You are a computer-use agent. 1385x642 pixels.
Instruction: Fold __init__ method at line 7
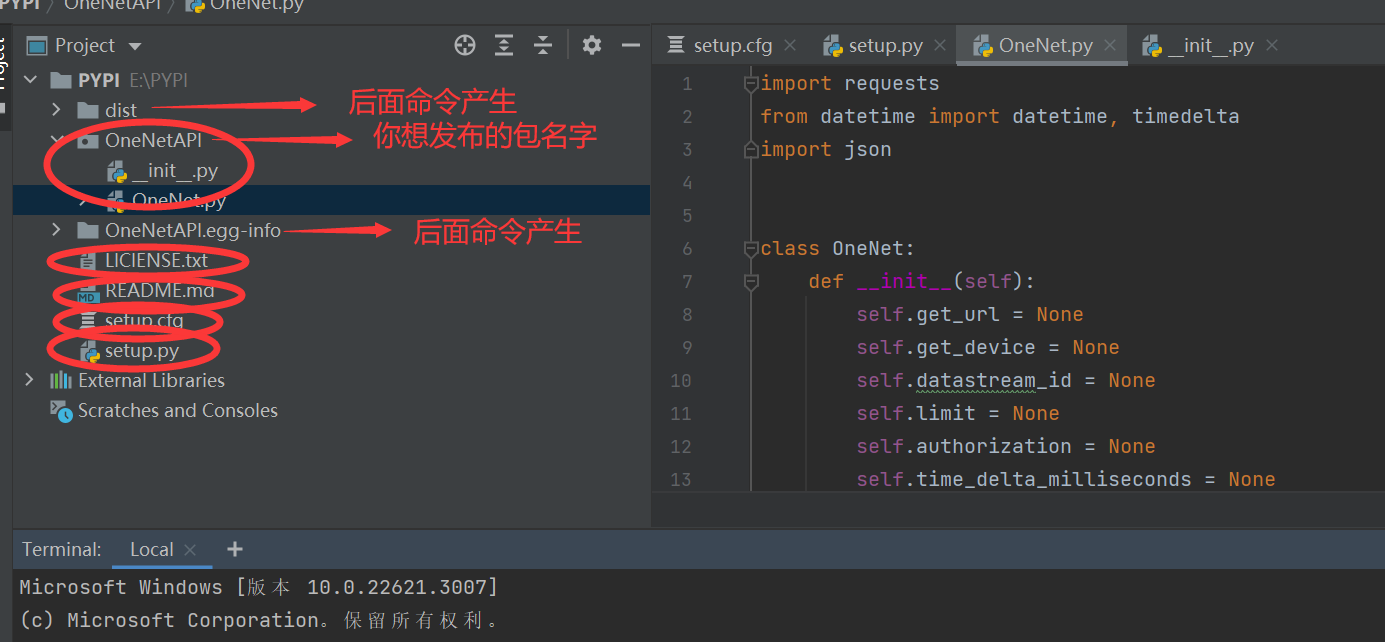click(751, 283)
